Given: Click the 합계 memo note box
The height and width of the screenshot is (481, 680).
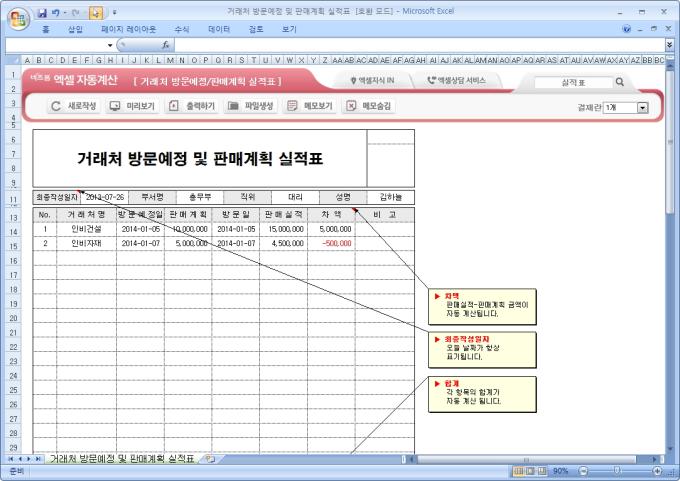Looking at the screenshot, I should (482, 394).
